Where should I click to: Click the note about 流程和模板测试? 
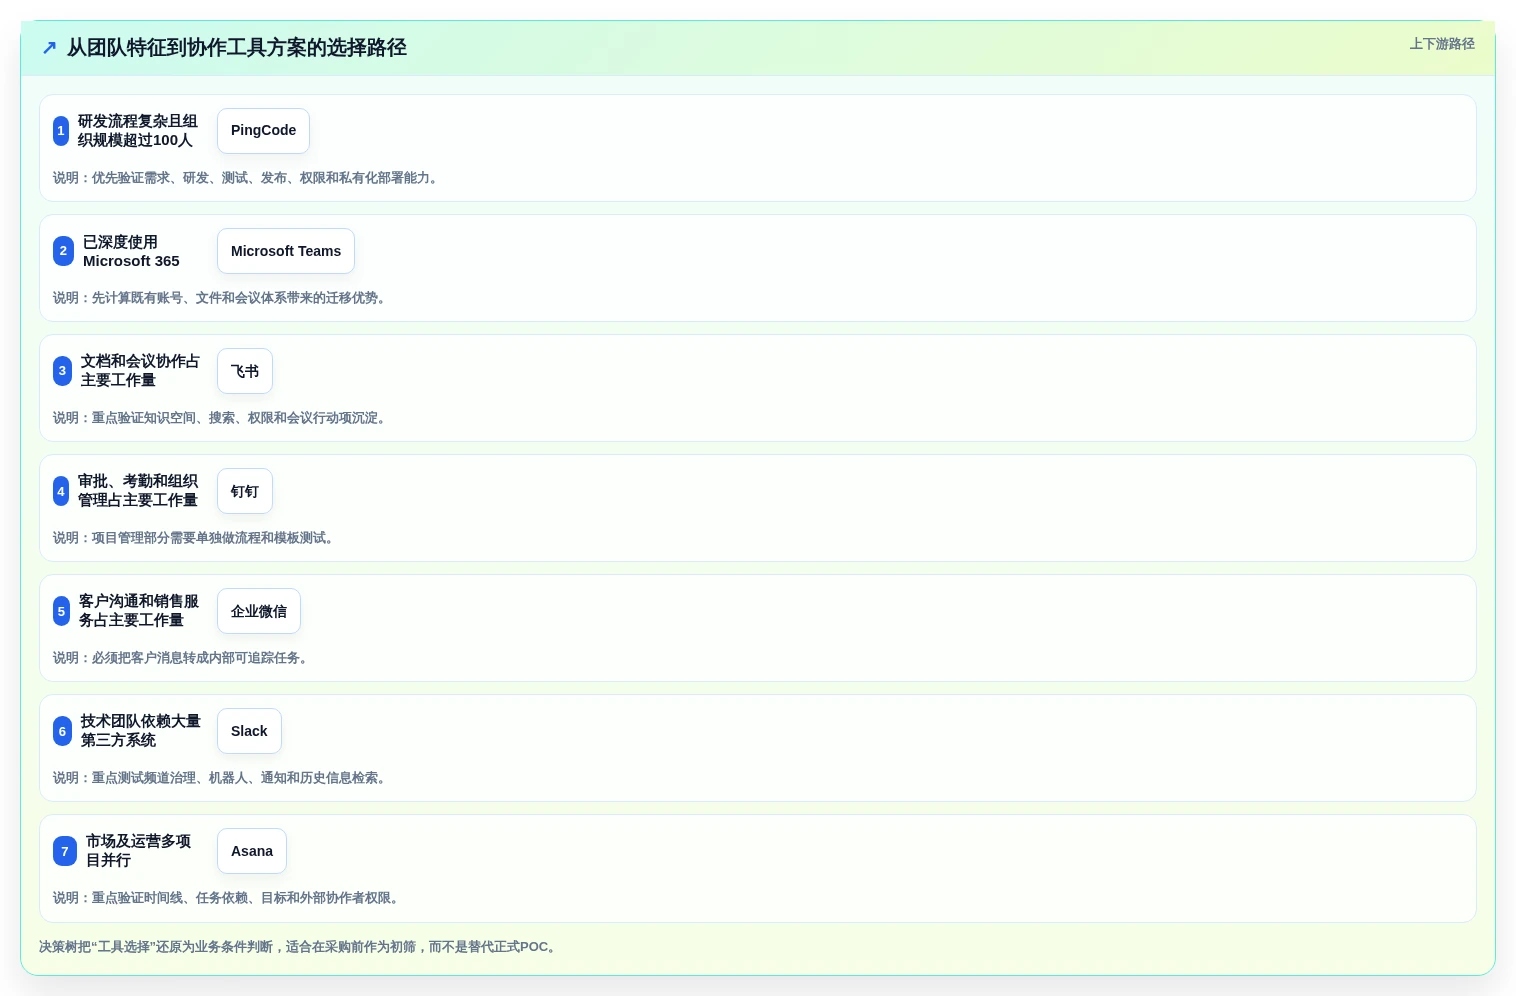tap(195, 538)
